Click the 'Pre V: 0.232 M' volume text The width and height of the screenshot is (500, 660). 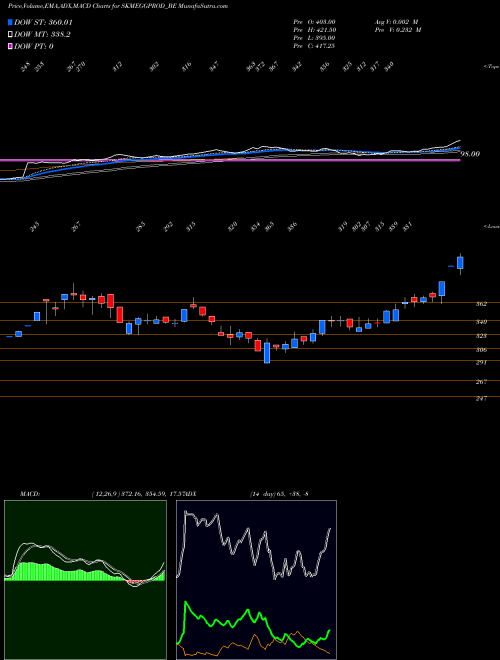pos(398,30)
